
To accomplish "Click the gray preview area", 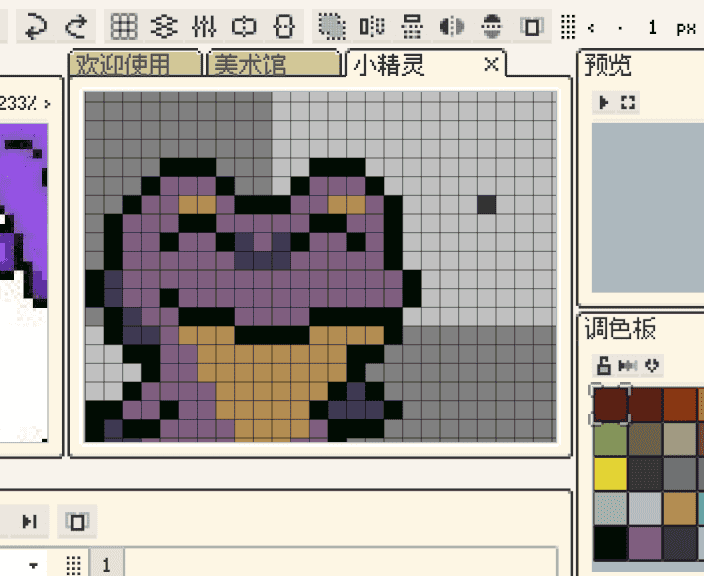I will tap(647, 207).
